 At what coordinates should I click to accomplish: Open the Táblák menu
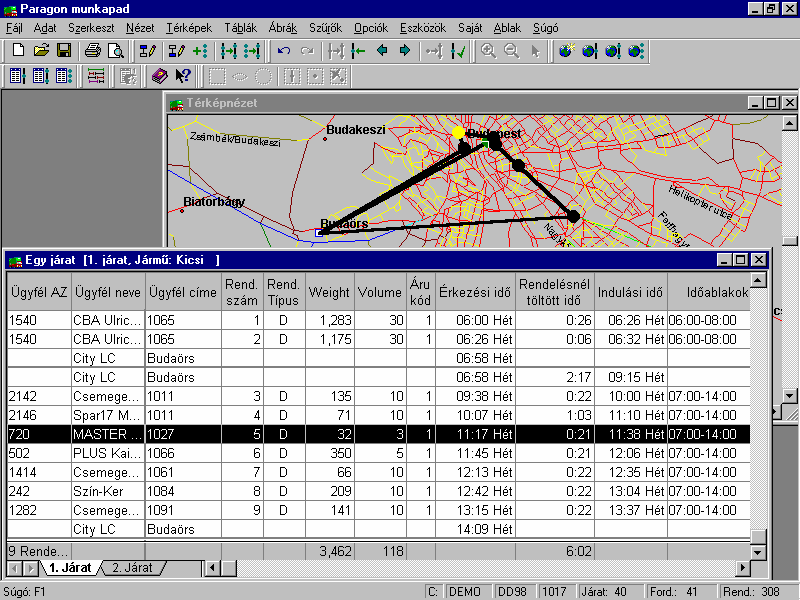pyautogui.click(x=240, y=28)
